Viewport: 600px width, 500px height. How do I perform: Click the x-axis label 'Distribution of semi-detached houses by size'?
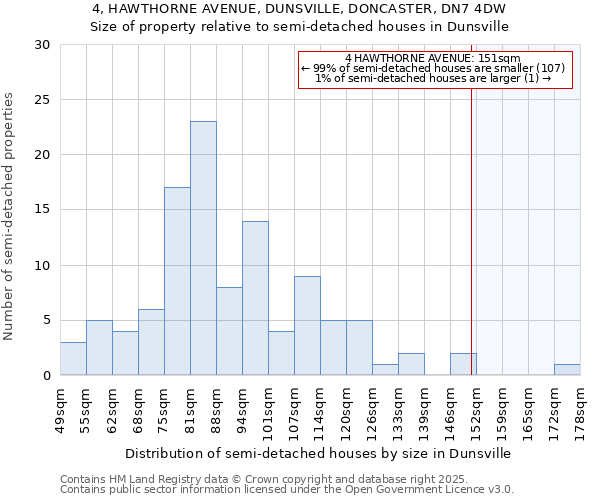click(x=317, y=453)
